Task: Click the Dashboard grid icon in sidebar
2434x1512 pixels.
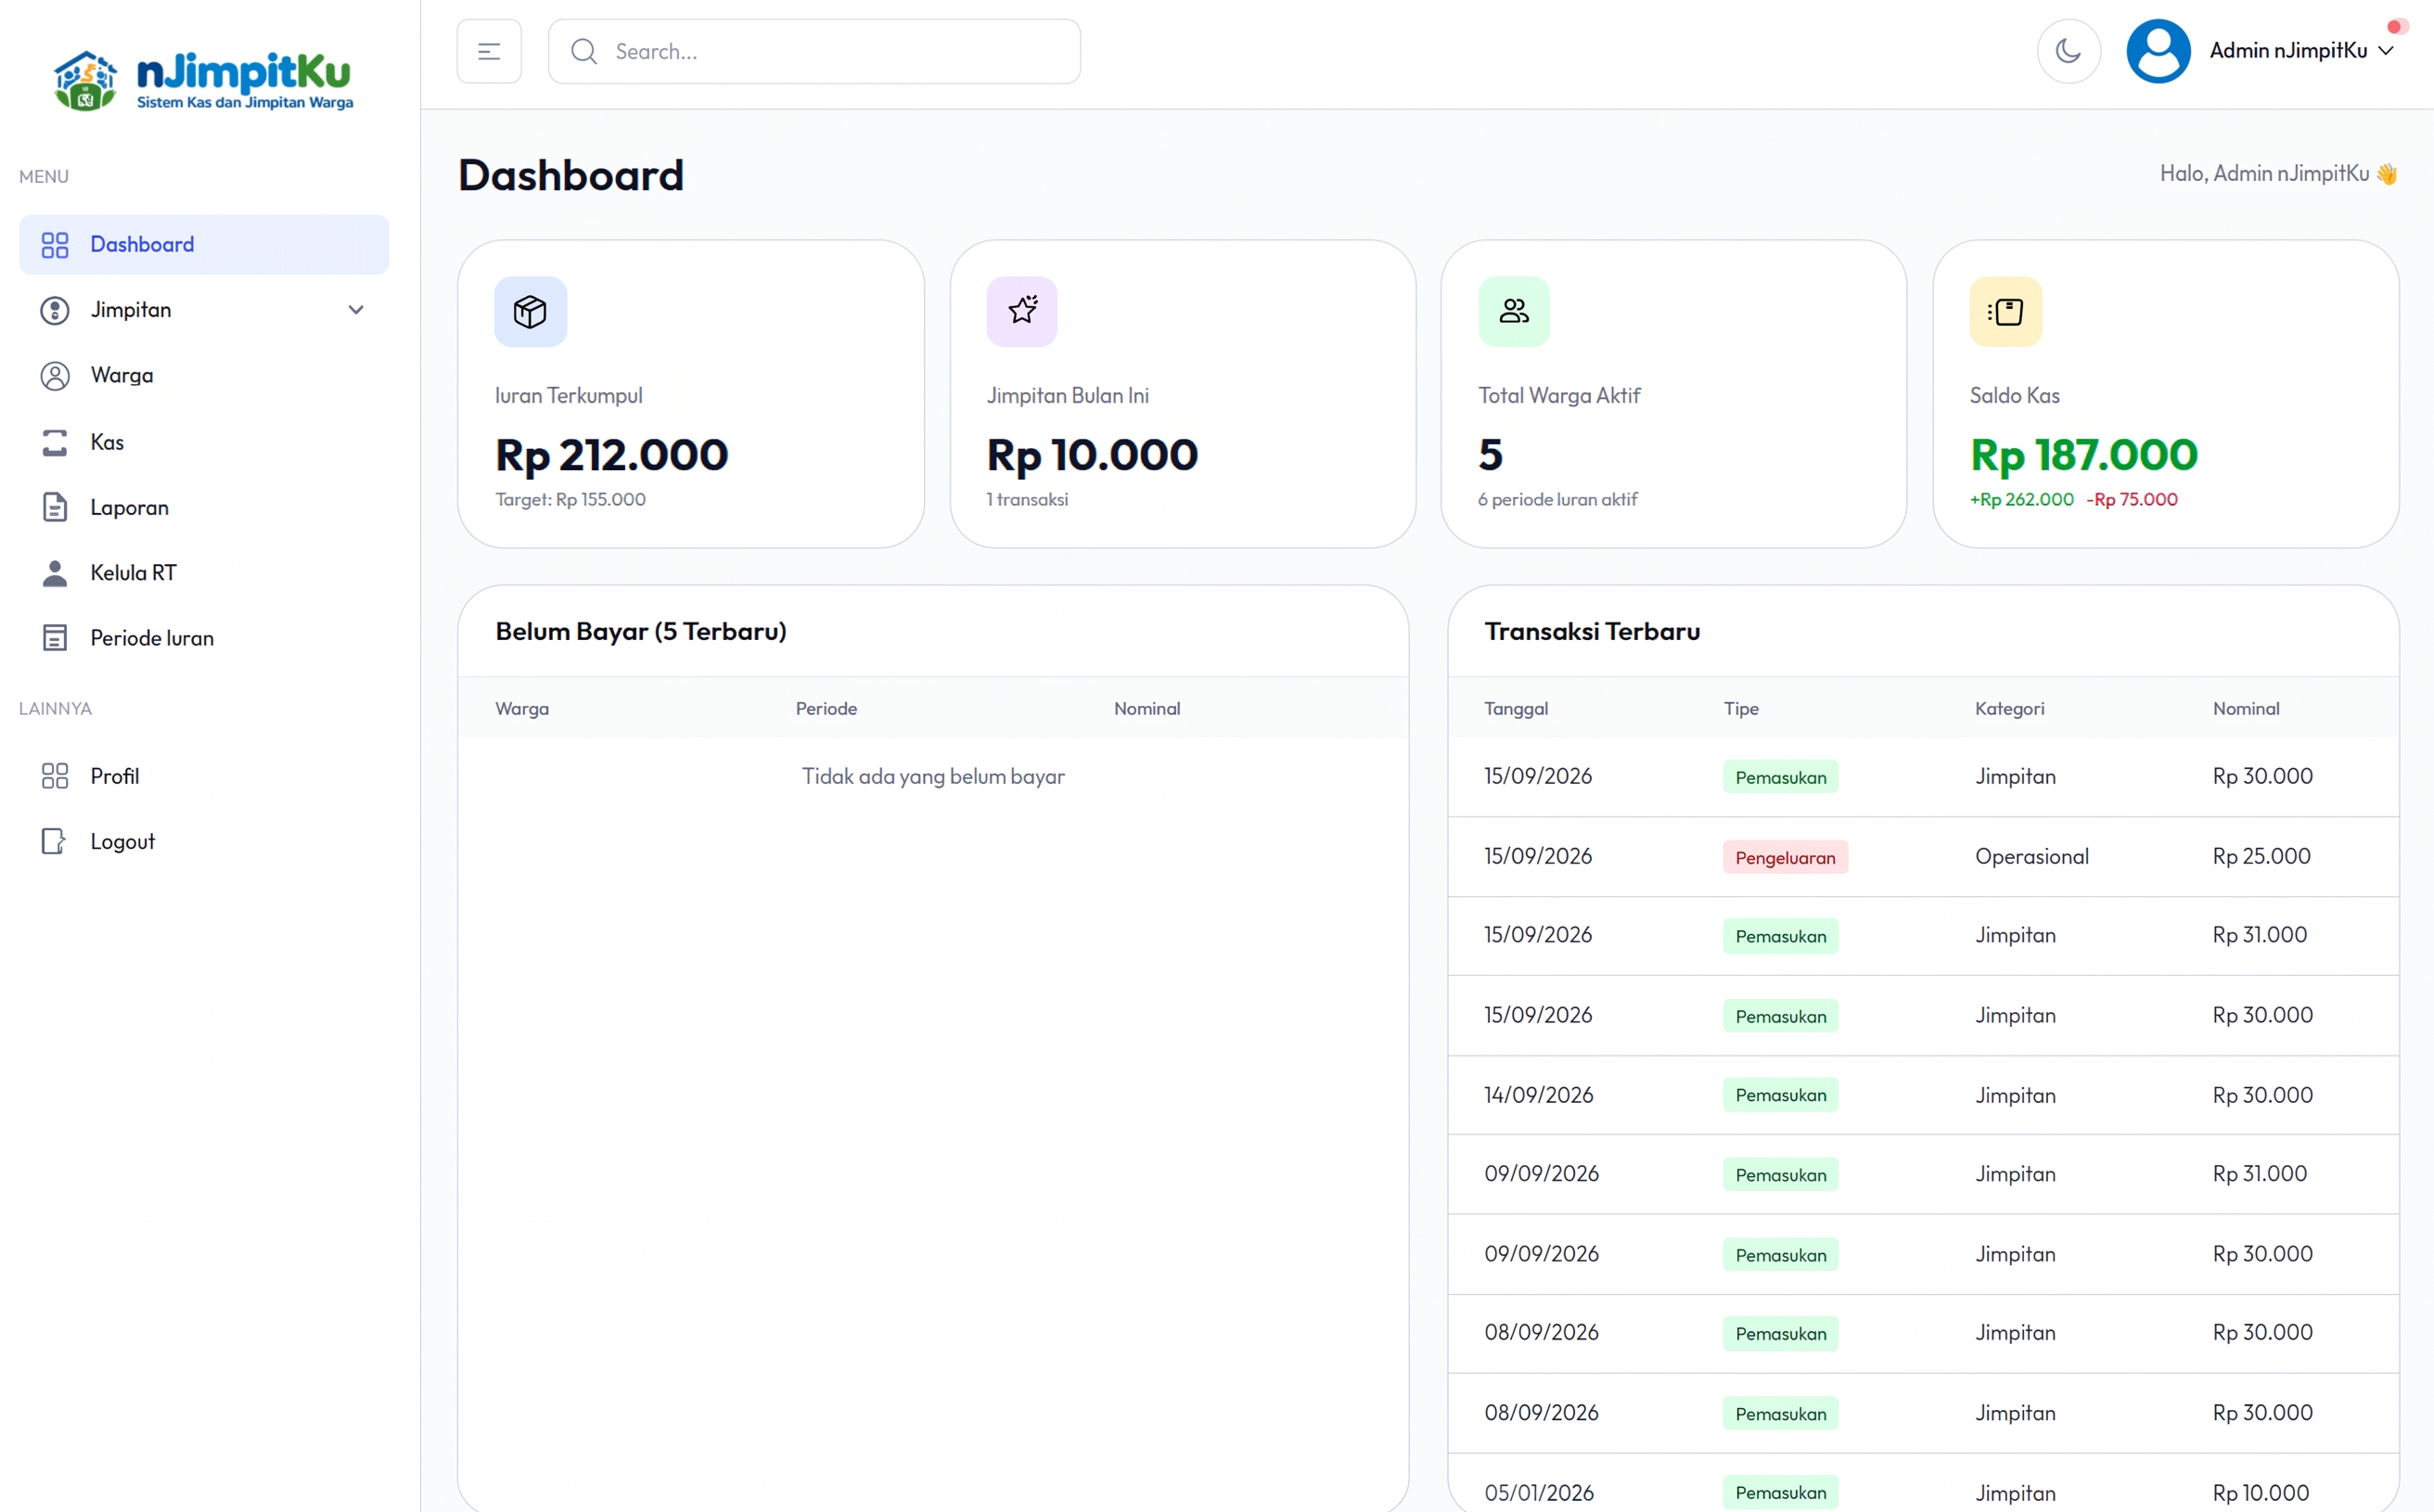Action: pos(55,245)
